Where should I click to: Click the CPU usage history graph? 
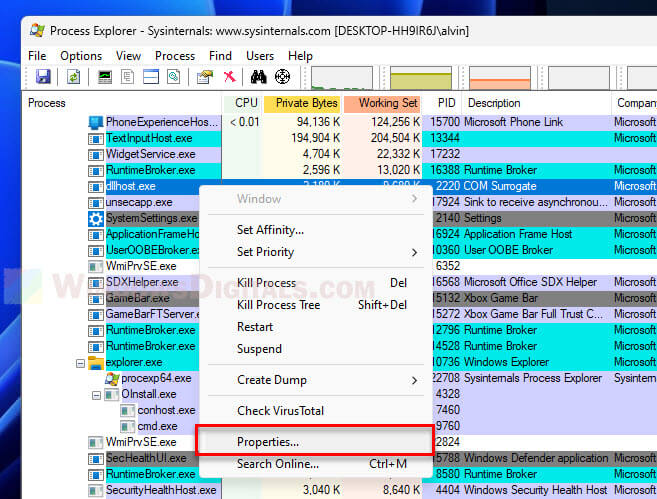pyautogui.click(x=341, y=78)
